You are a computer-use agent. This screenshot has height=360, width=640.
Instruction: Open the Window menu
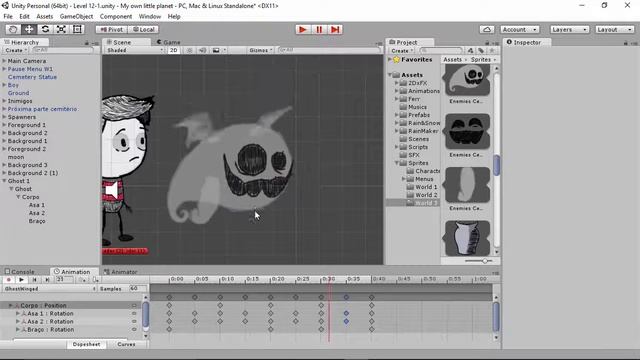click(150, 16)
